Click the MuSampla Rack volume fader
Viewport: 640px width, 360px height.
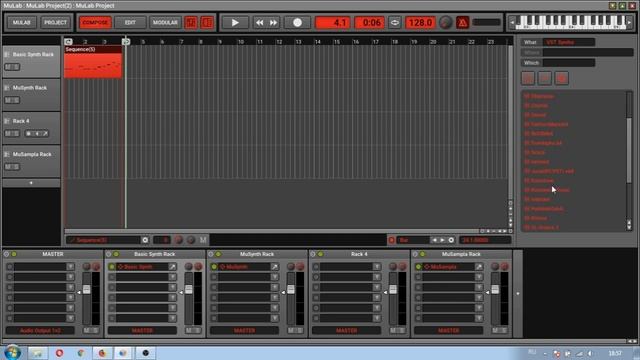coord(495,289)
